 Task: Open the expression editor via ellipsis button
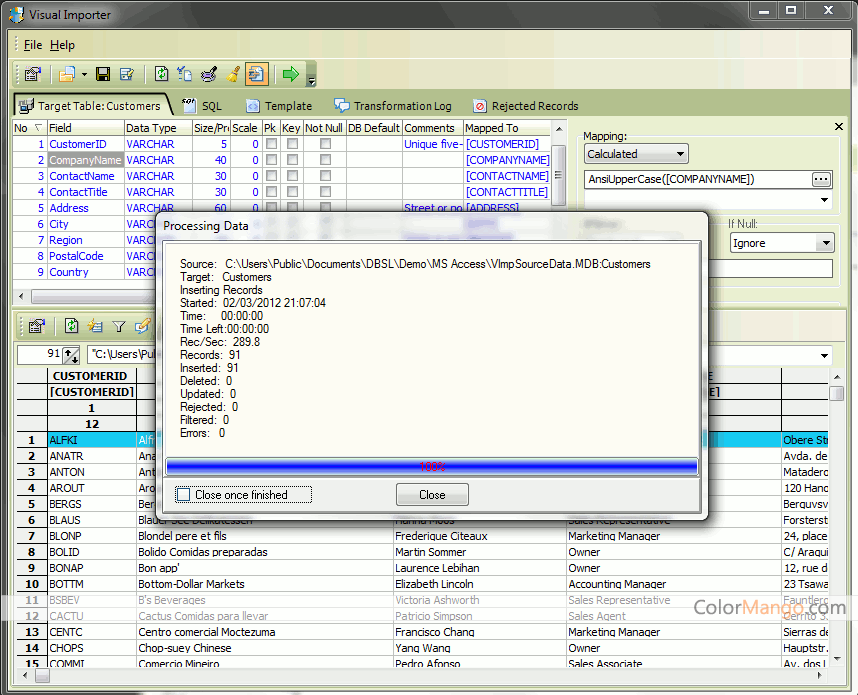(821, 179)
